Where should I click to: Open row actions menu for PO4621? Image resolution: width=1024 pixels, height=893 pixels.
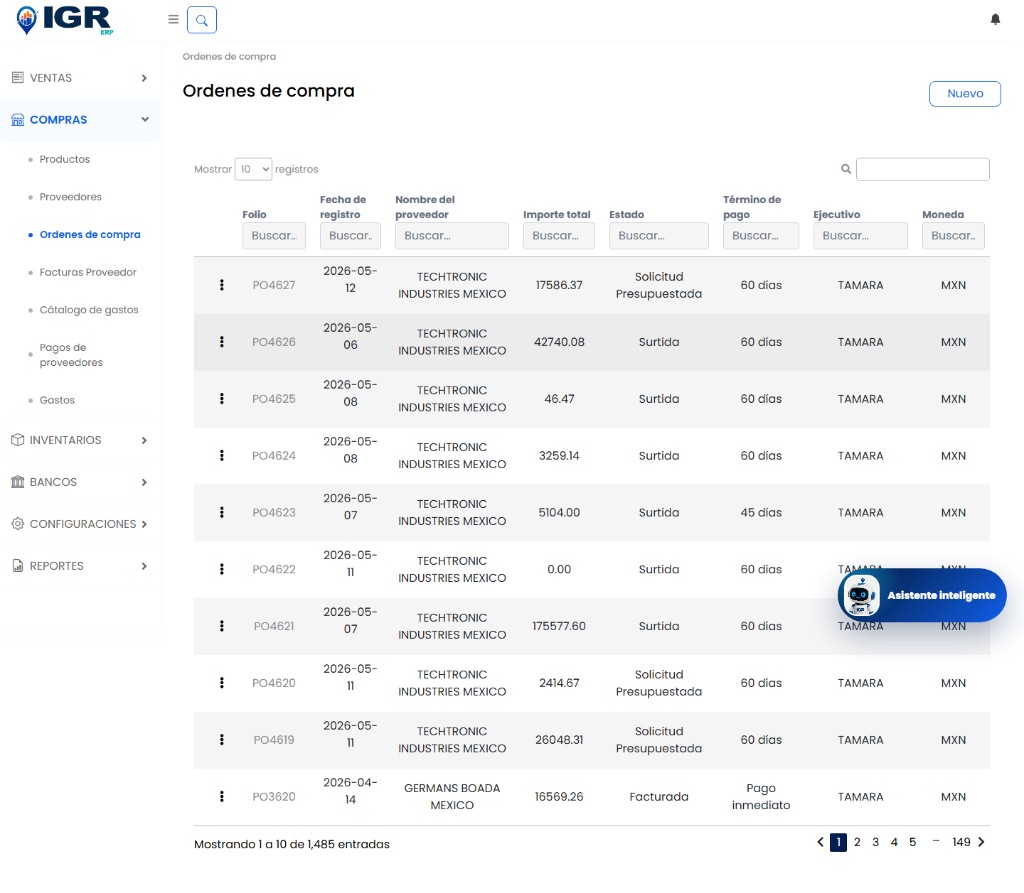tap(222, 626)
